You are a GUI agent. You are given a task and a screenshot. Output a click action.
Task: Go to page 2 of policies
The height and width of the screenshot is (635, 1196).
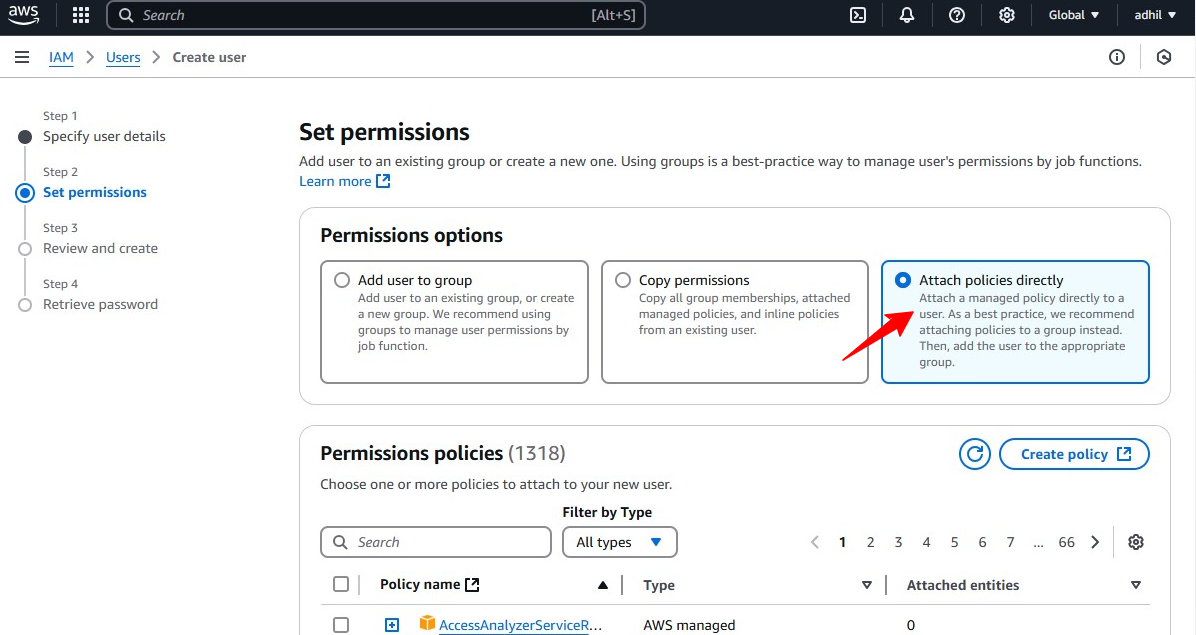pyautogui.click(x=871, y=542)
